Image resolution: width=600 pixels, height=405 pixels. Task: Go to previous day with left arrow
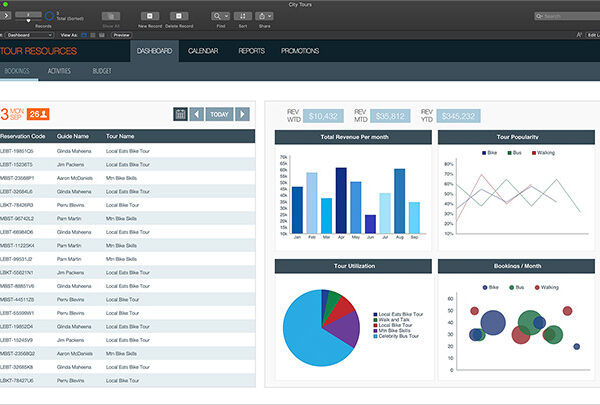tap(197, 114)
